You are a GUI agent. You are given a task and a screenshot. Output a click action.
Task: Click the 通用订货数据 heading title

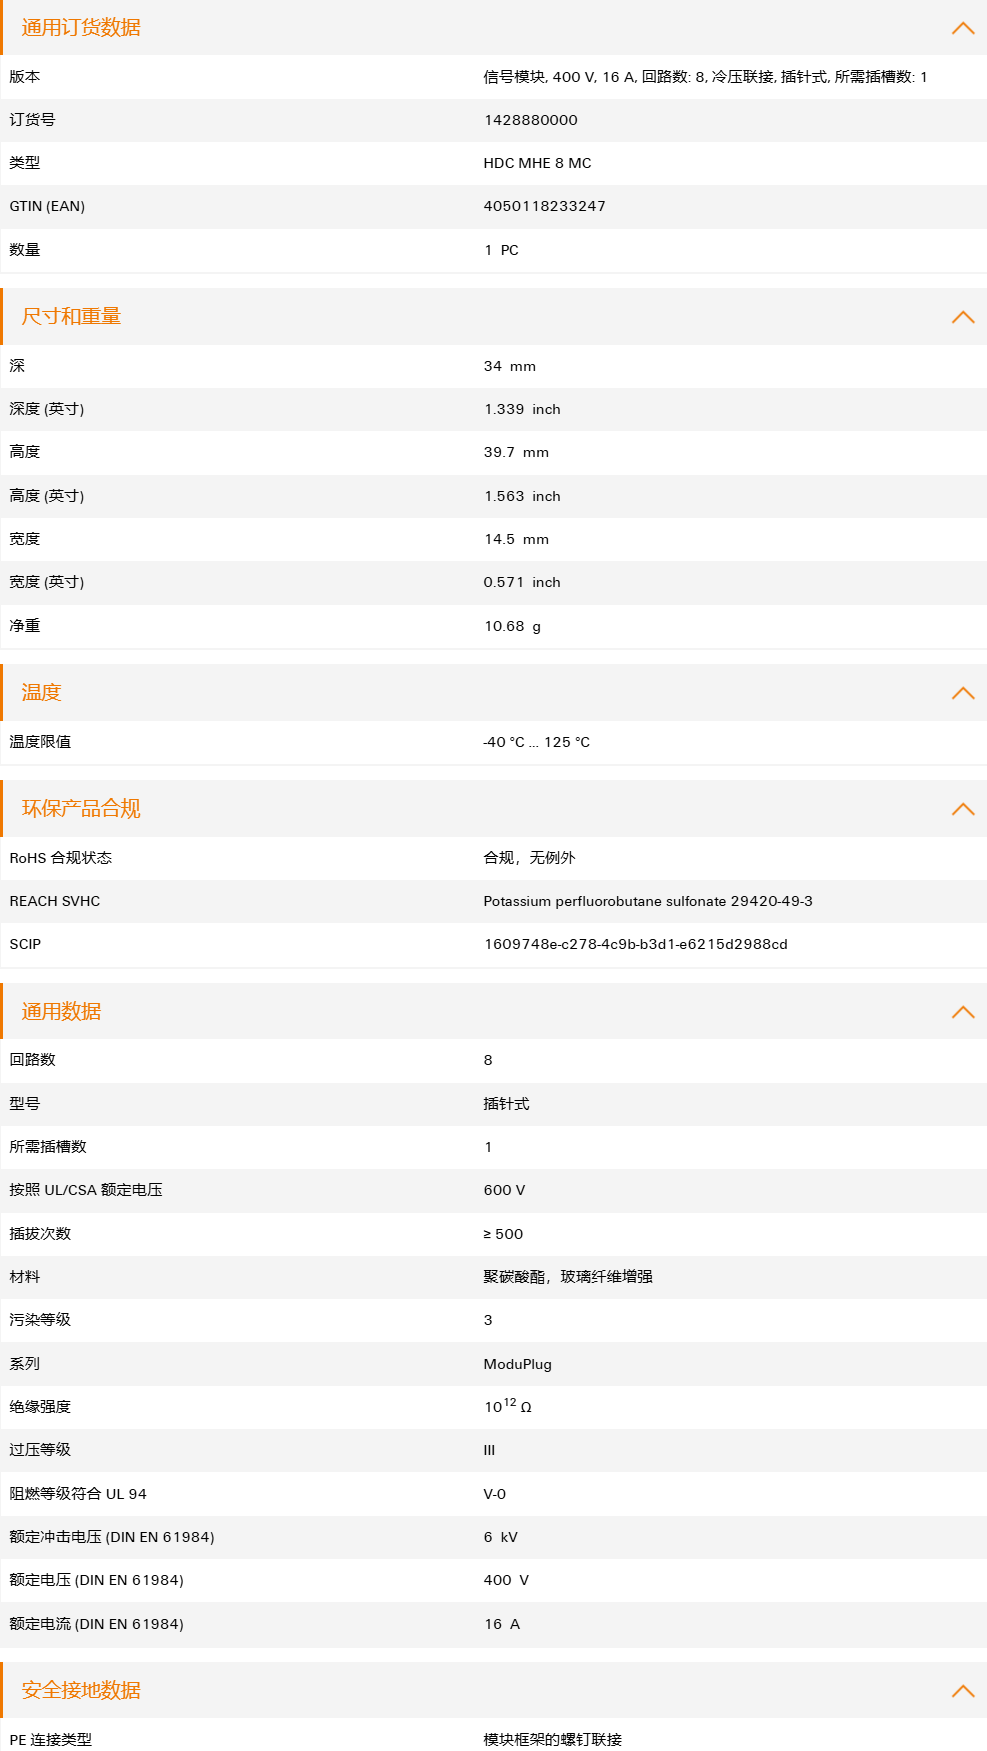(81, 28)
